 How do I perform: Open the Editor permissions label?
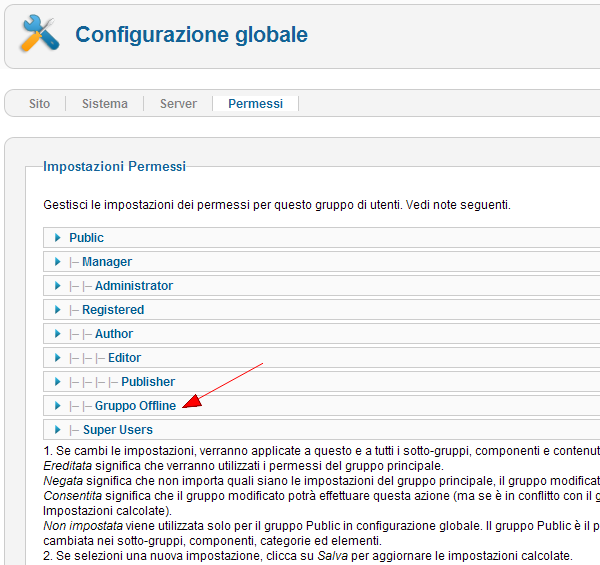(125, 358)
